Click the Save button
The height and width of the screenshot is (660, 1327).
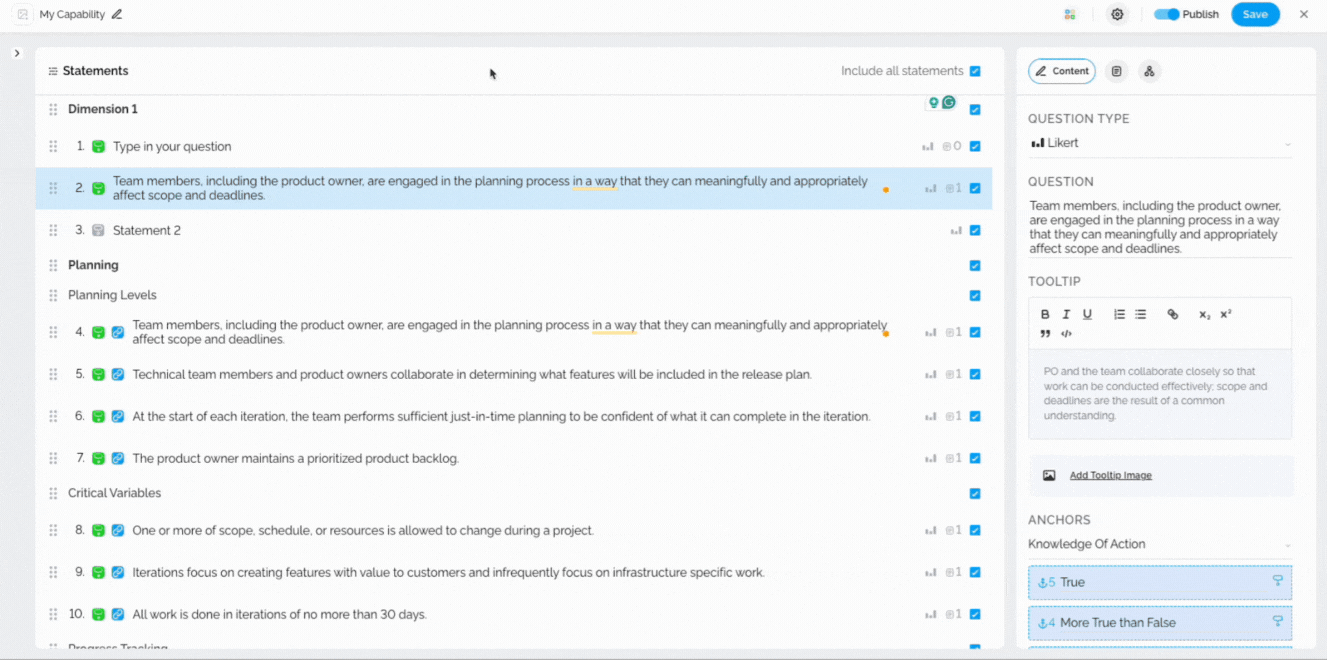point(1254,14)
